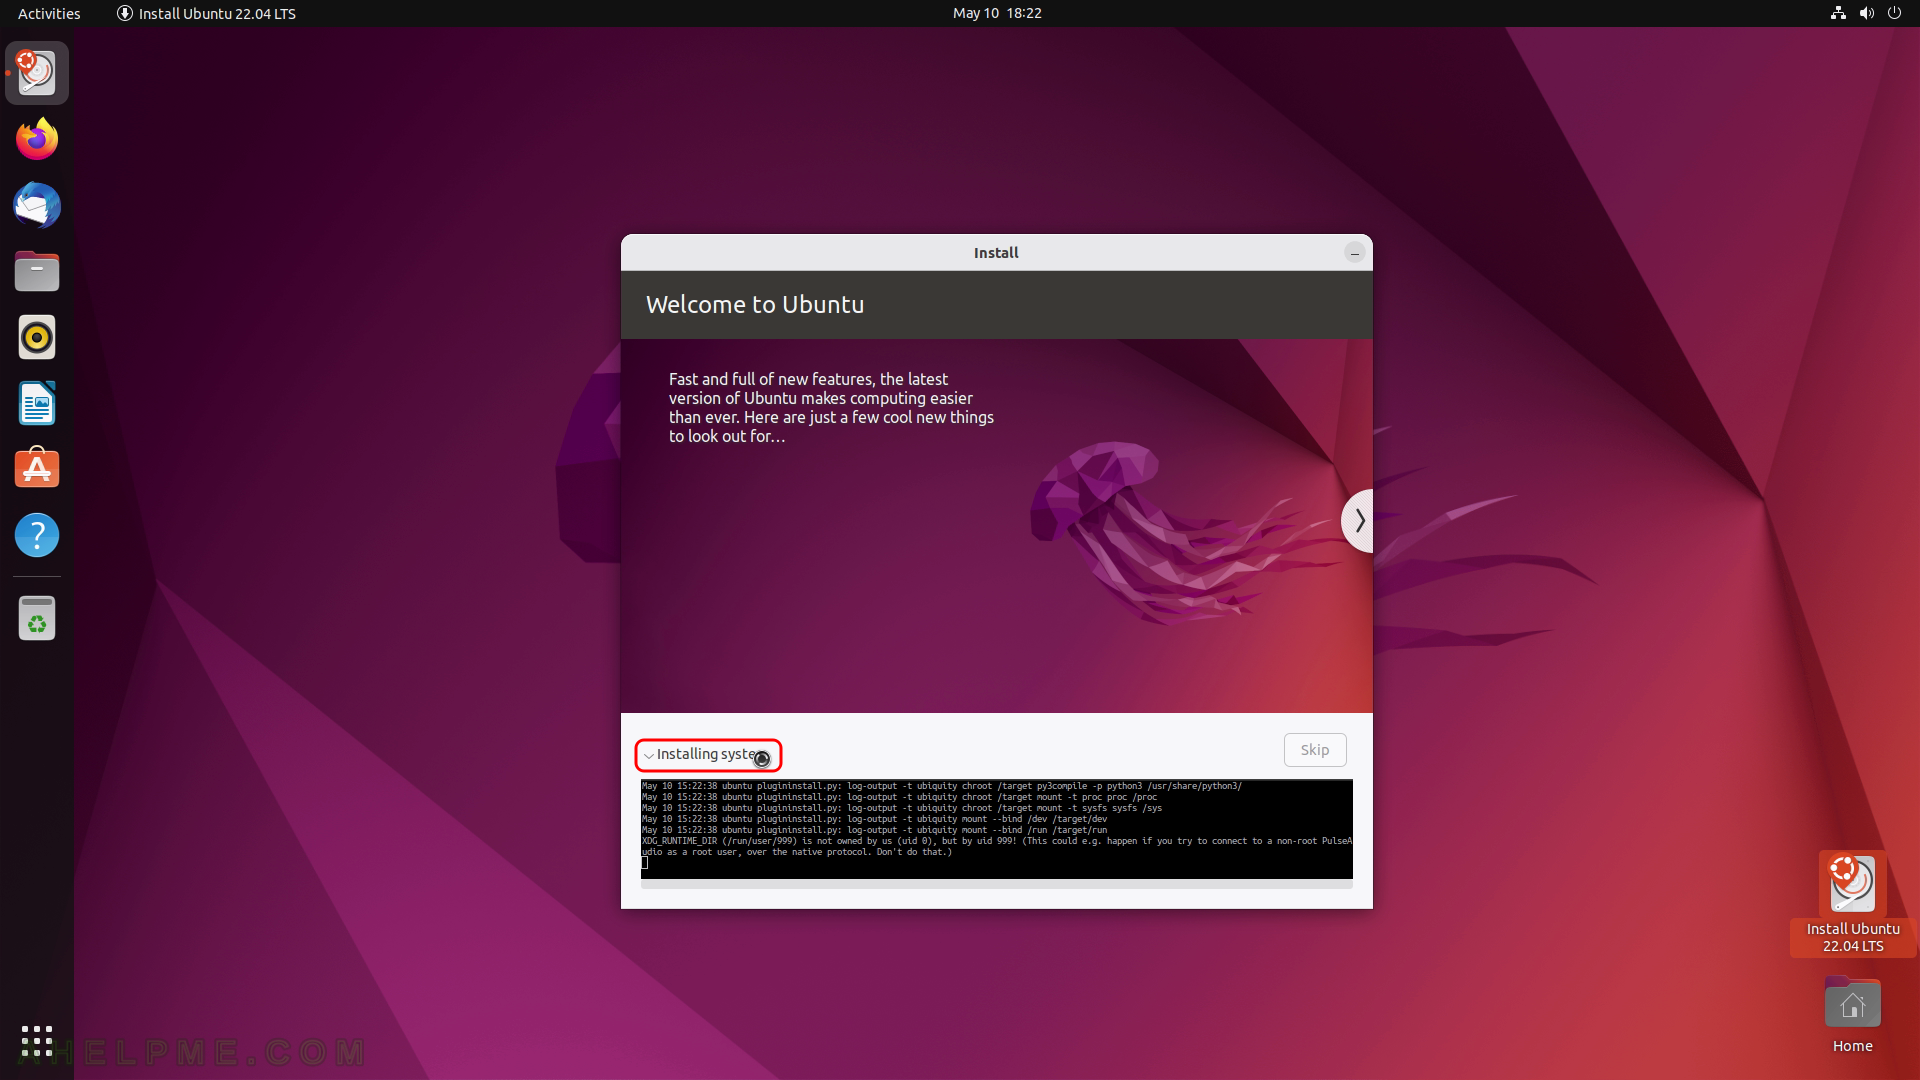Click inside the installer terminal log

997,829
